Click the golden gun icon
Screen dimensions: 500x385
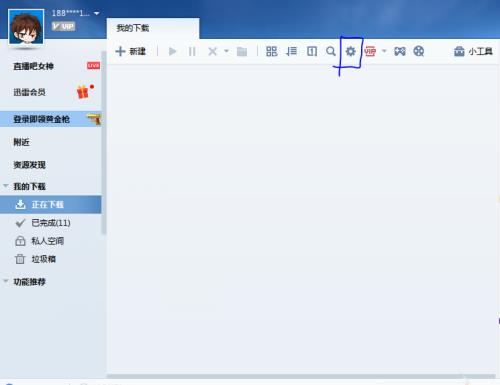click(x=94, y=119)
